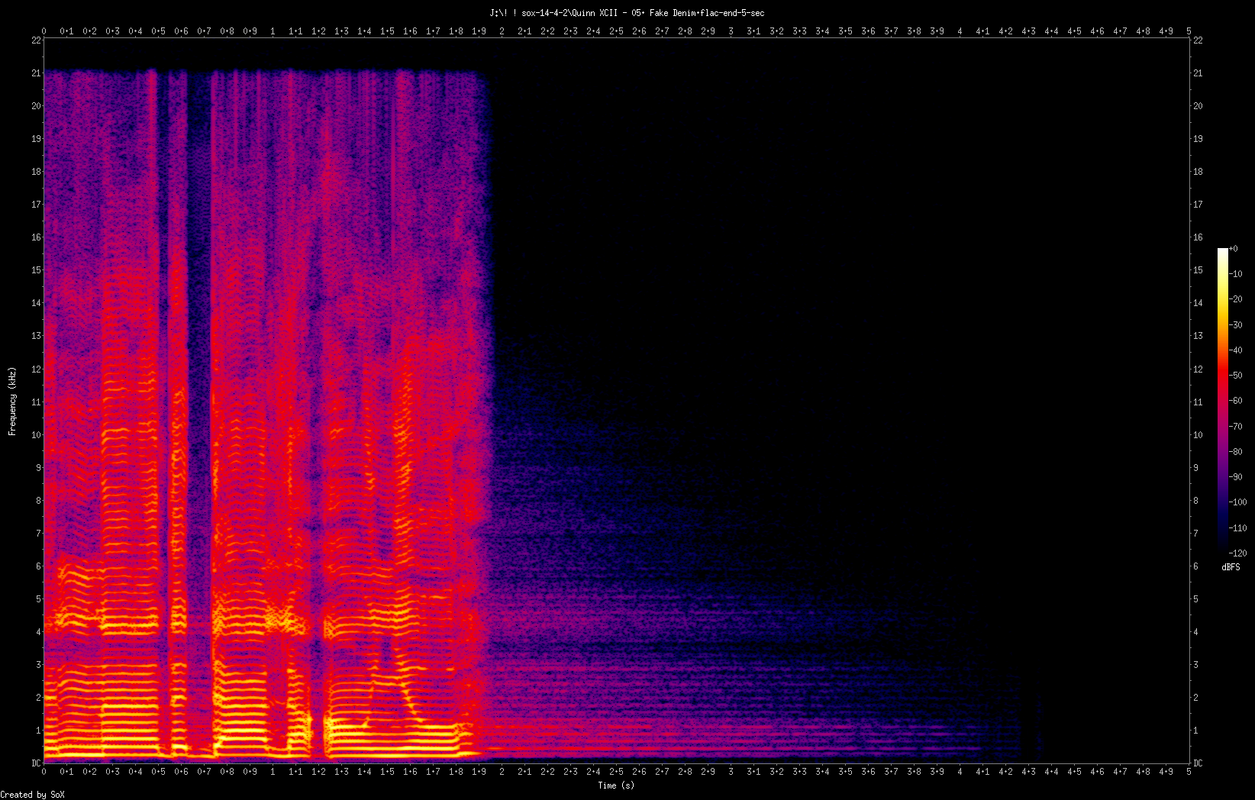Viewport: 1255px width, 800px height.
Task: Click the "Time (s)" axis label
Action: 616,785
